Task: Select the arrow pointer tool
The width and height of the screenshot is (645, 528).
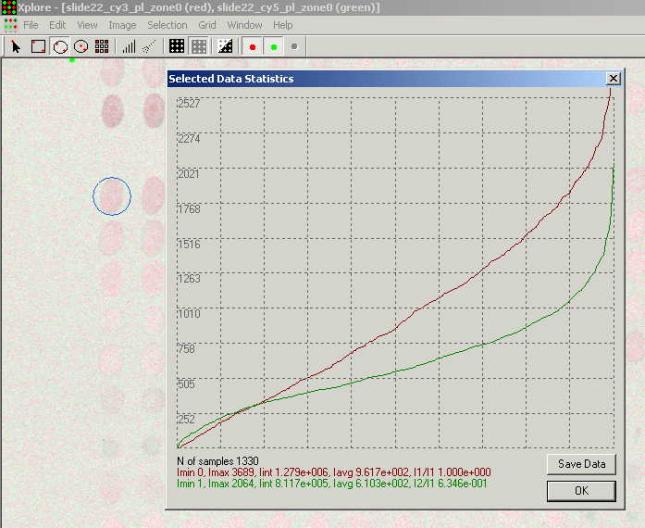Action: pyautogui.click(x=15, y=46)
